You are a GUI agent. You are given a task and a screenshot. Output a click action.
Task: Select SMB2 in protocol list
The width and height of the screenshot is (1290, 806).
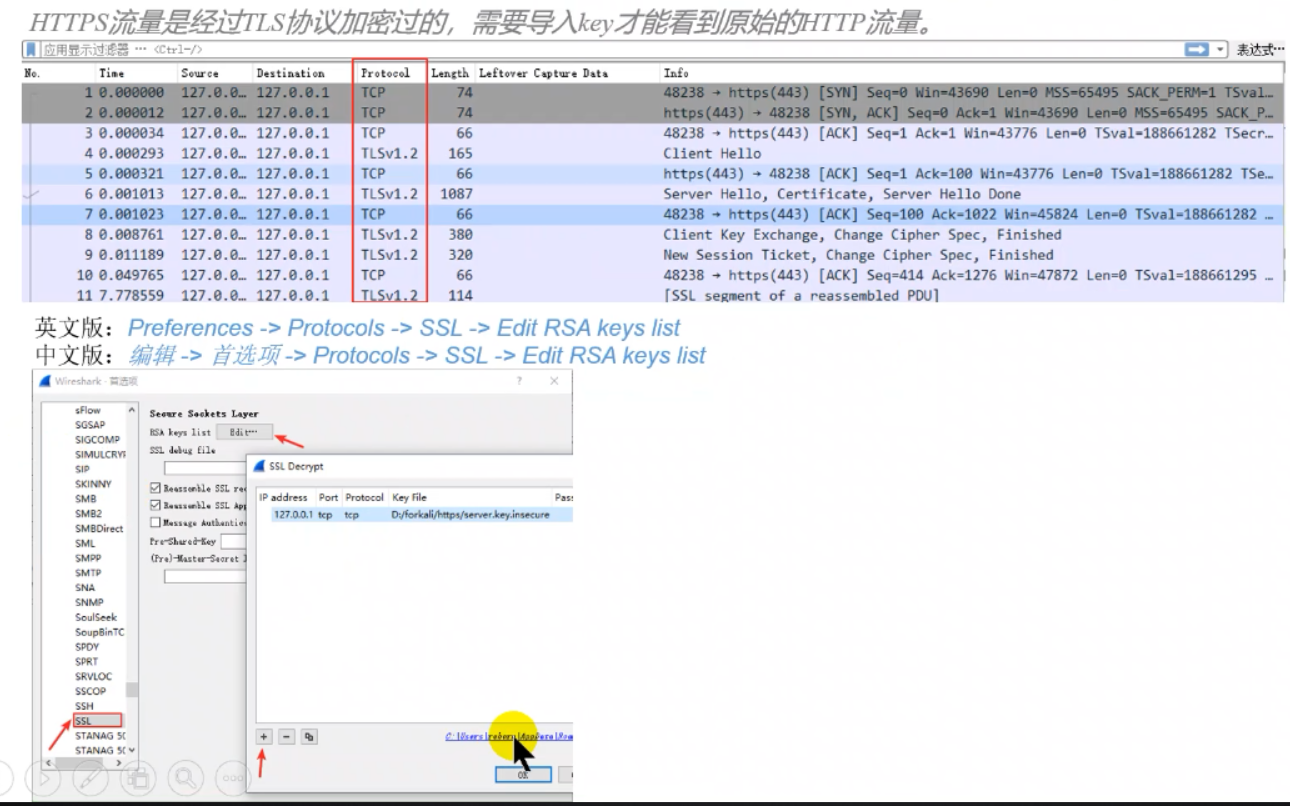[x=88, y=514]
